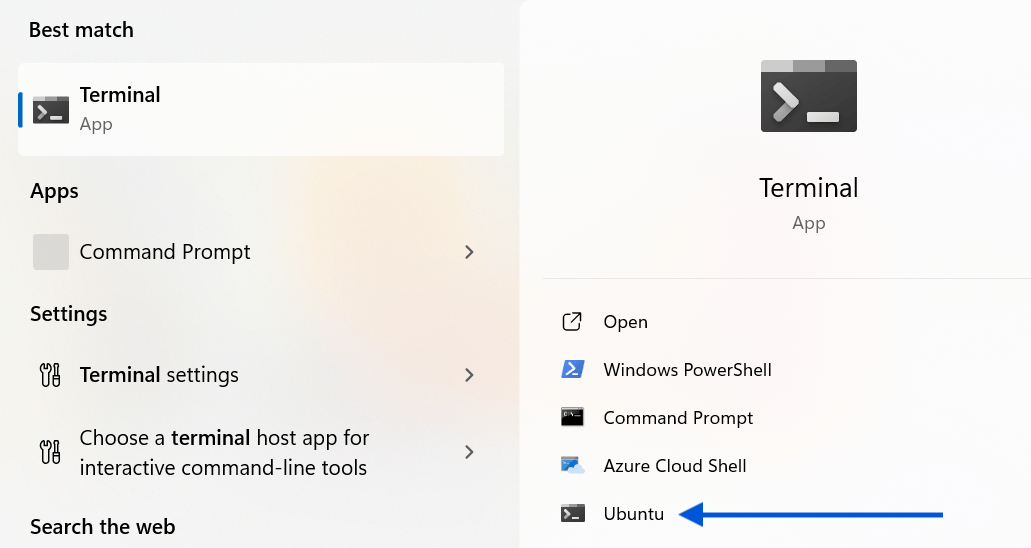Click the Open external-link icon
This screenshot has width=1031, height=548.
(572, 322)
